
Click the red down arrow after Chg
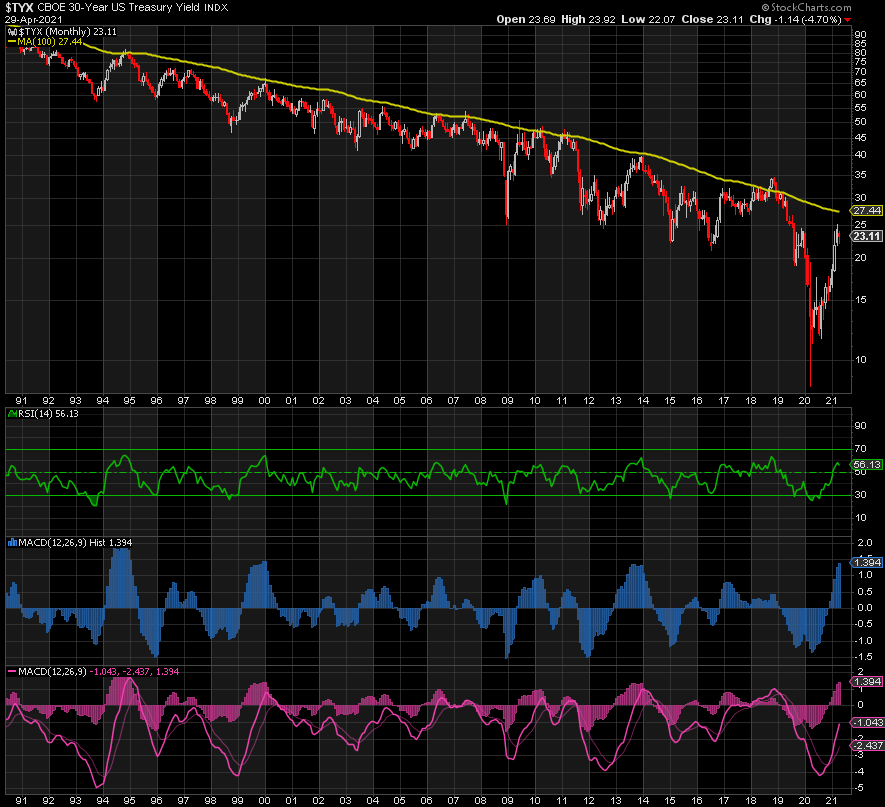pyautogui.click(x=847, y=20)
